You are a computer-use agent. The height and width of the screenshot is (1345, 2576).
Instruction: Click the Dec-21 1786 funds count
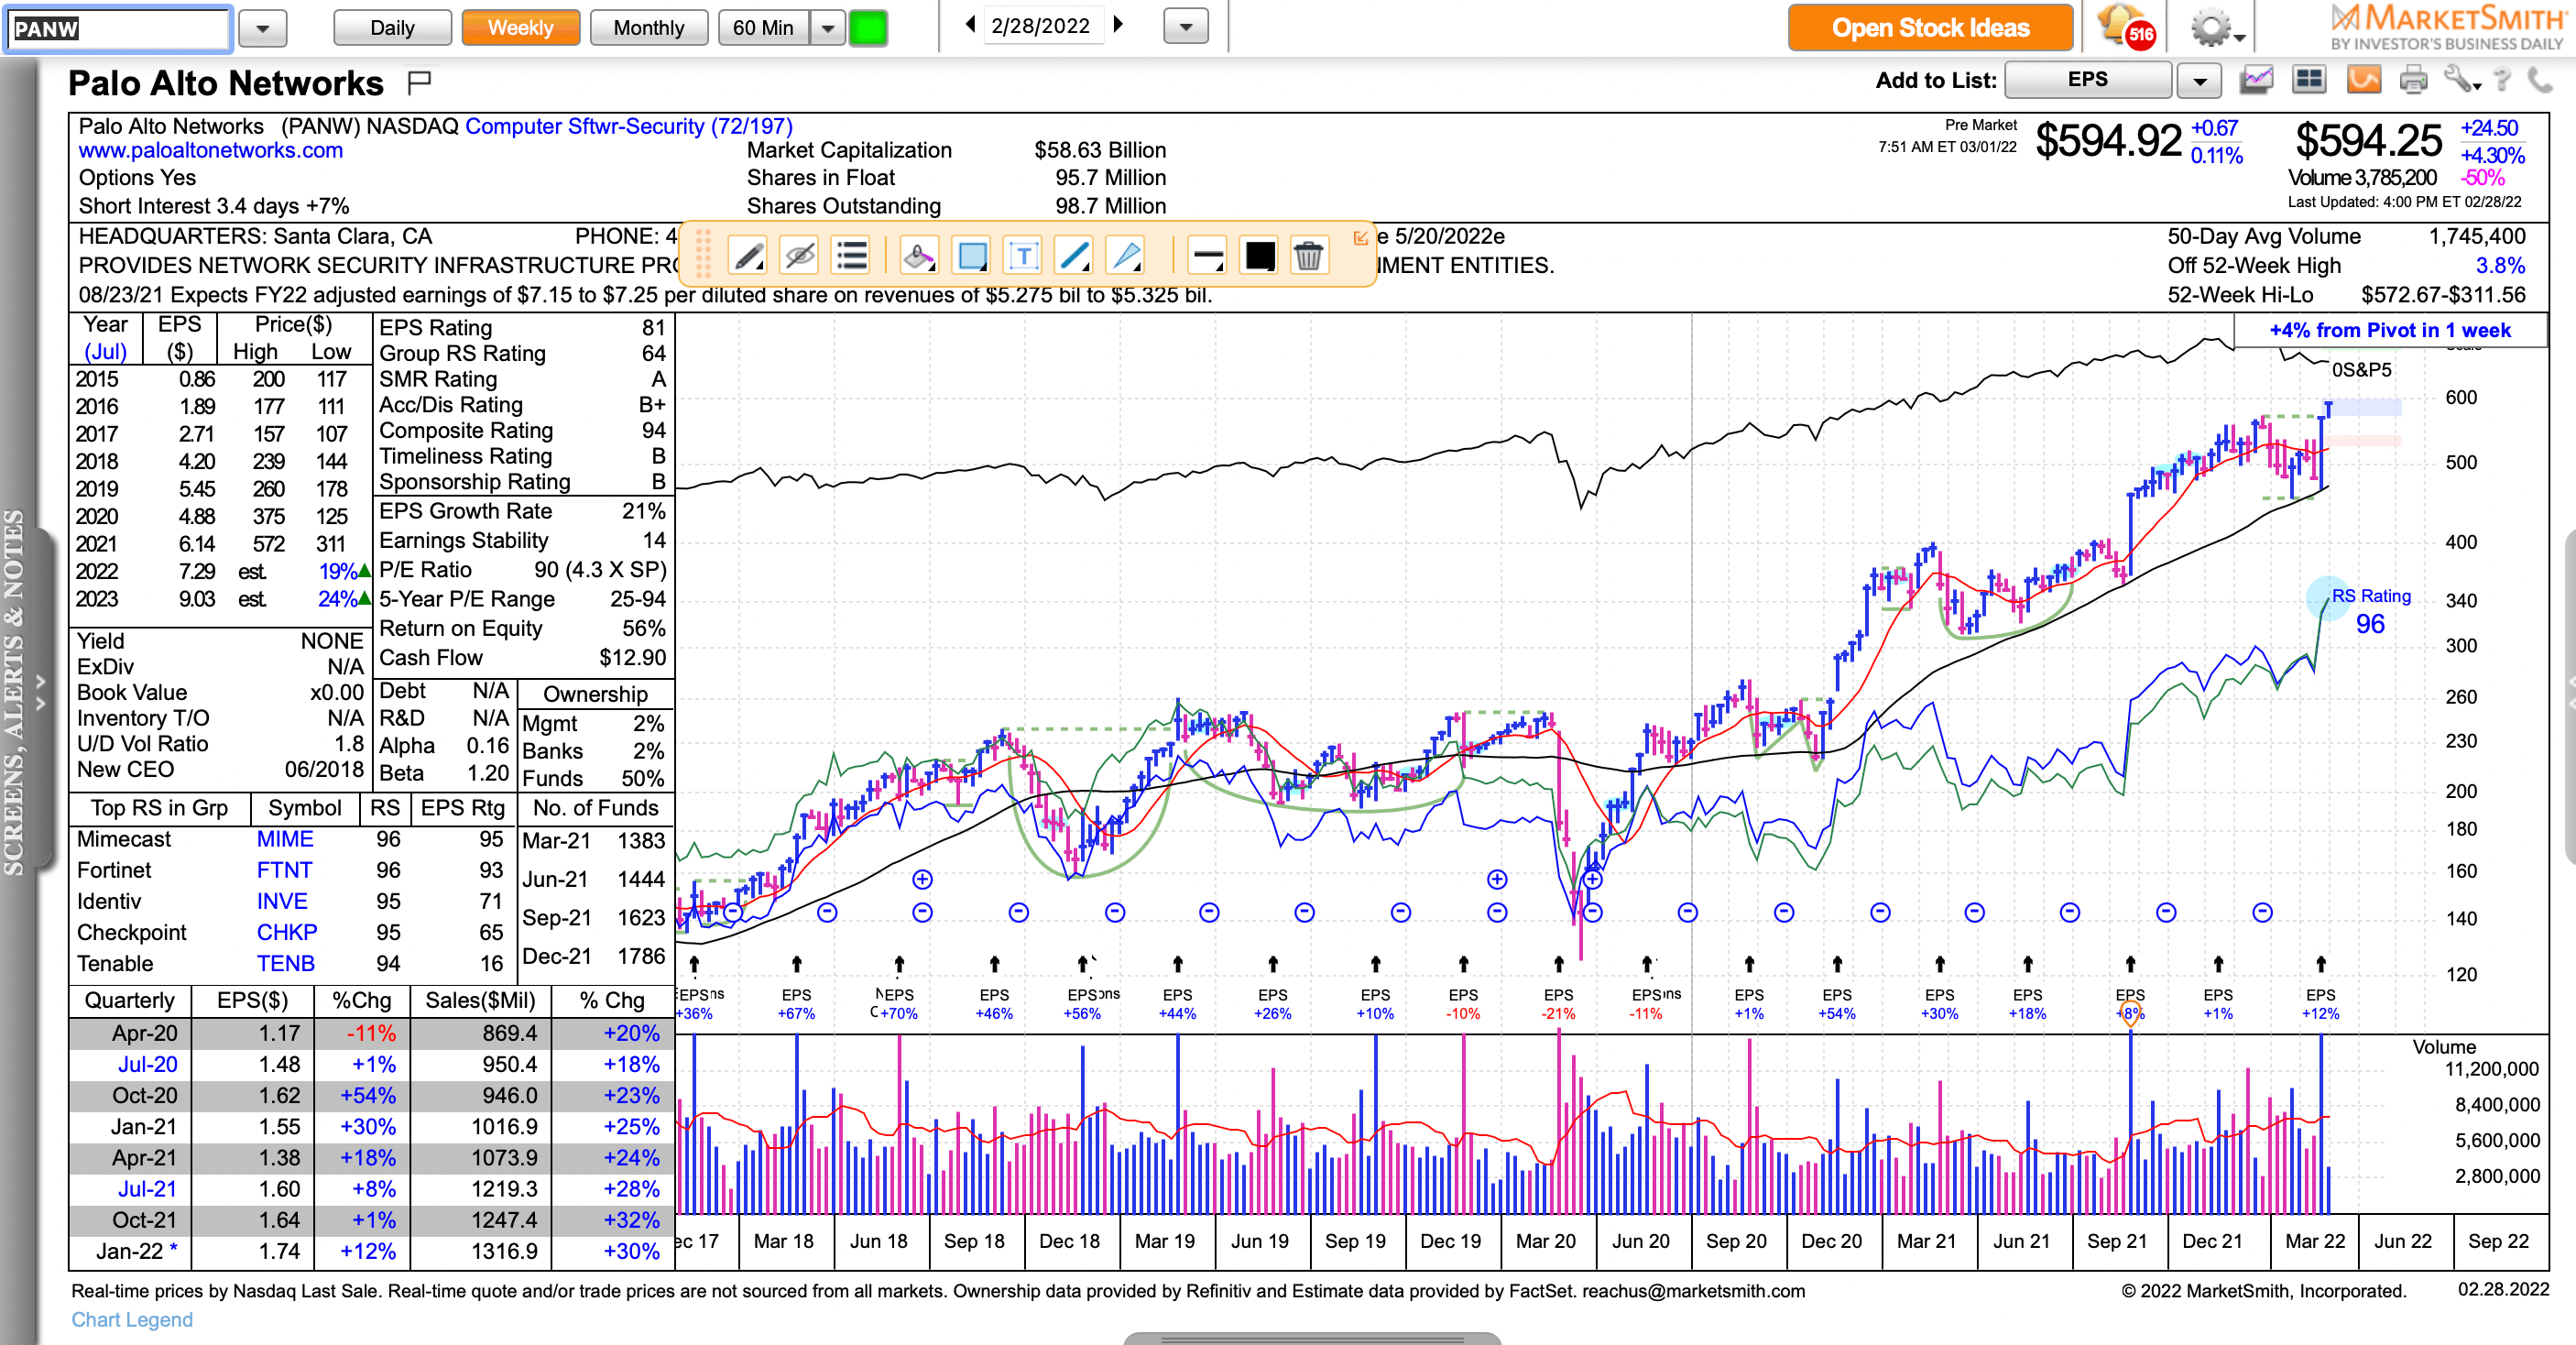point(594,956)
